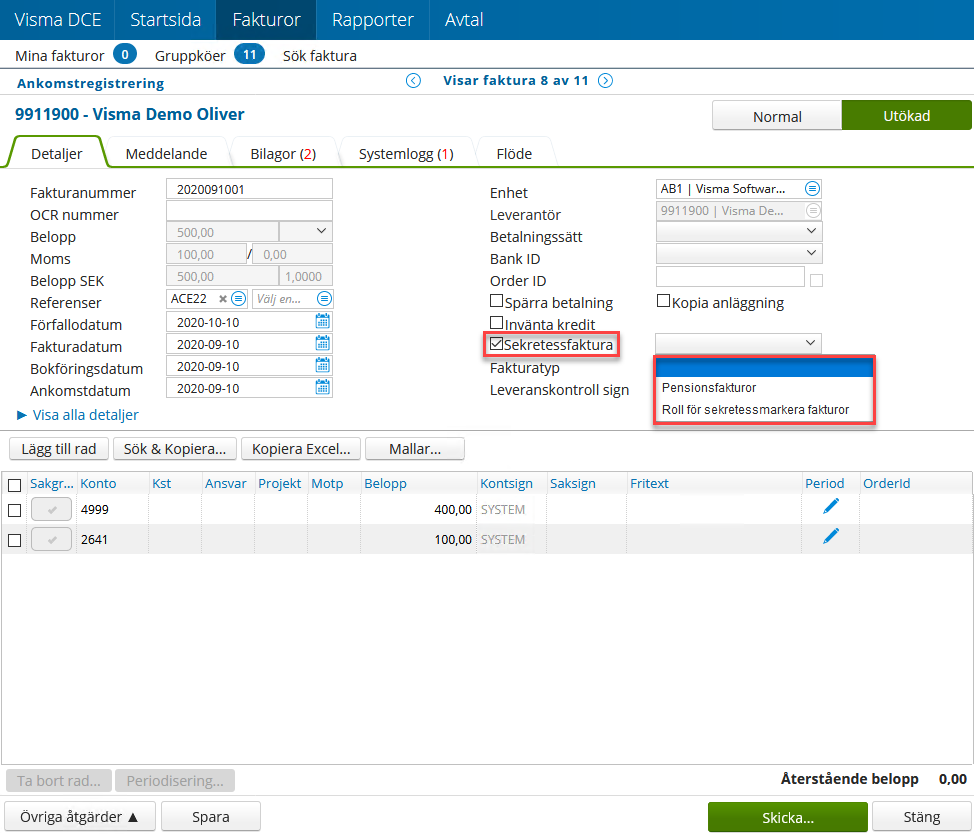Edit period pencil for account 4999

pyautogui.click(x=831, y=506)
